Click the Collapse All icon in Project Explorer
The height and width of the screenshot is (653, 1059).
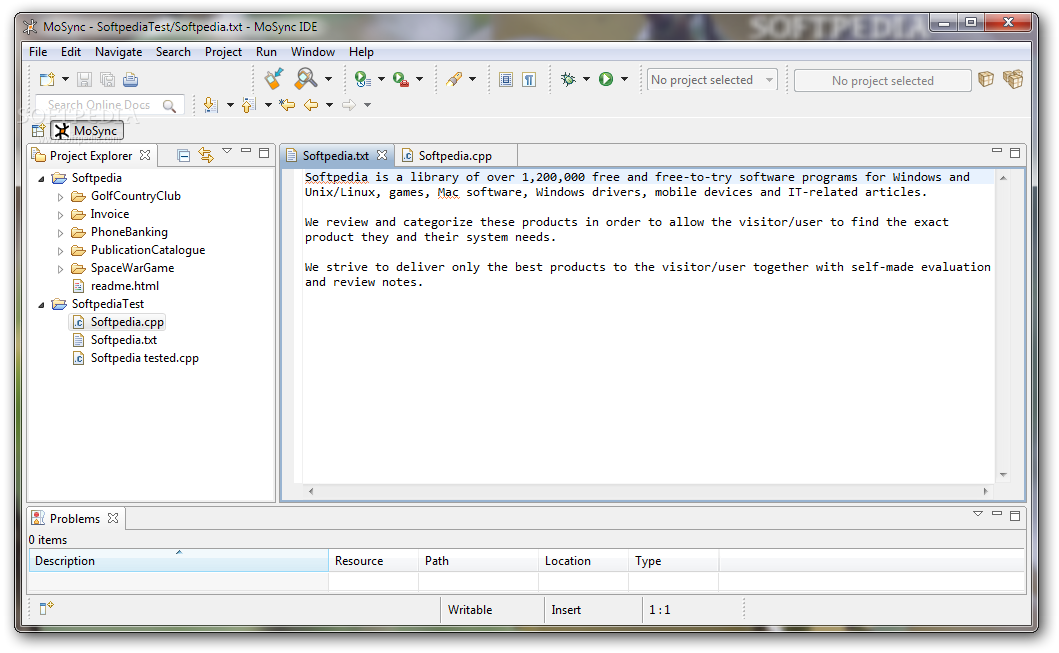tap(183, 156)
